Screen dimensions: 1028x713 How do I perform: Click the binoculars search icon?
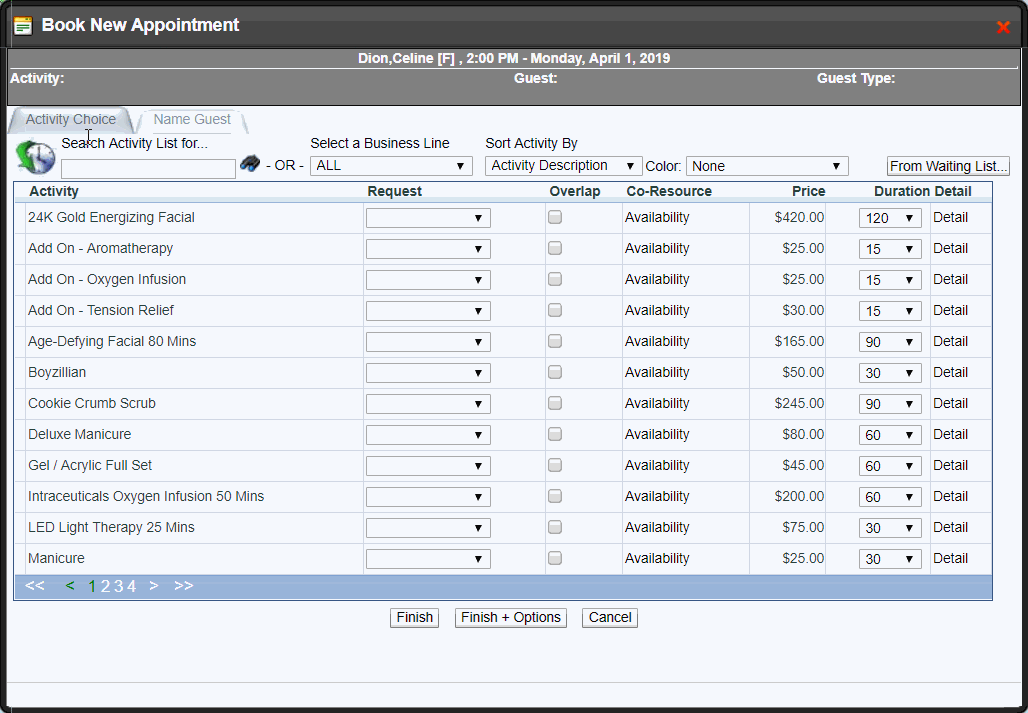[250, 163]
